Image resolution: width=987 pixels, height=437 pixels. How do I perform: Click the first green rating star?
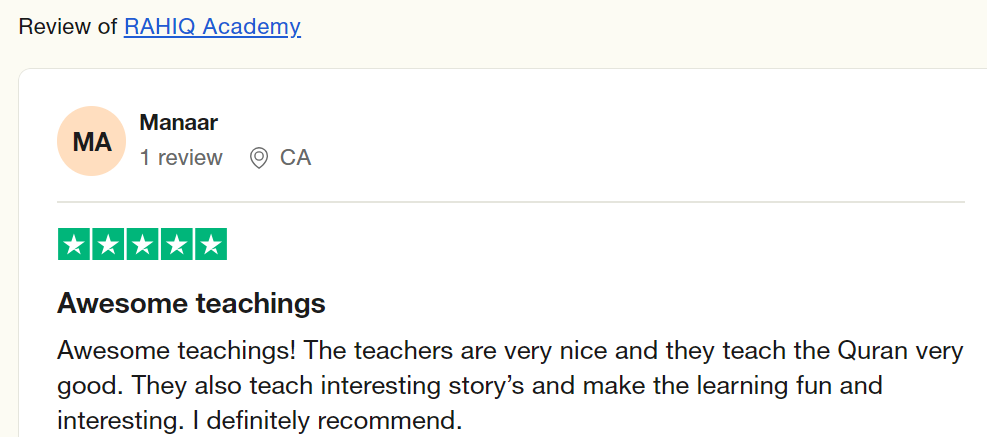74,244
